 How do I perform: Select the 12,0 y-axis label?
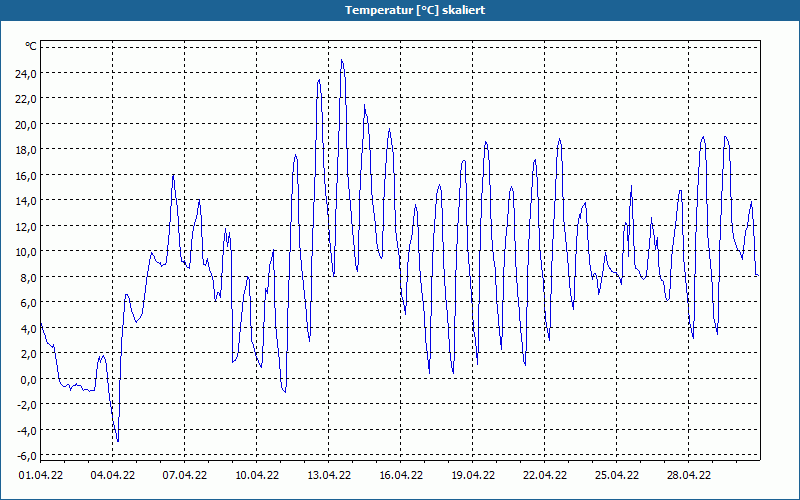pos(27,226)
